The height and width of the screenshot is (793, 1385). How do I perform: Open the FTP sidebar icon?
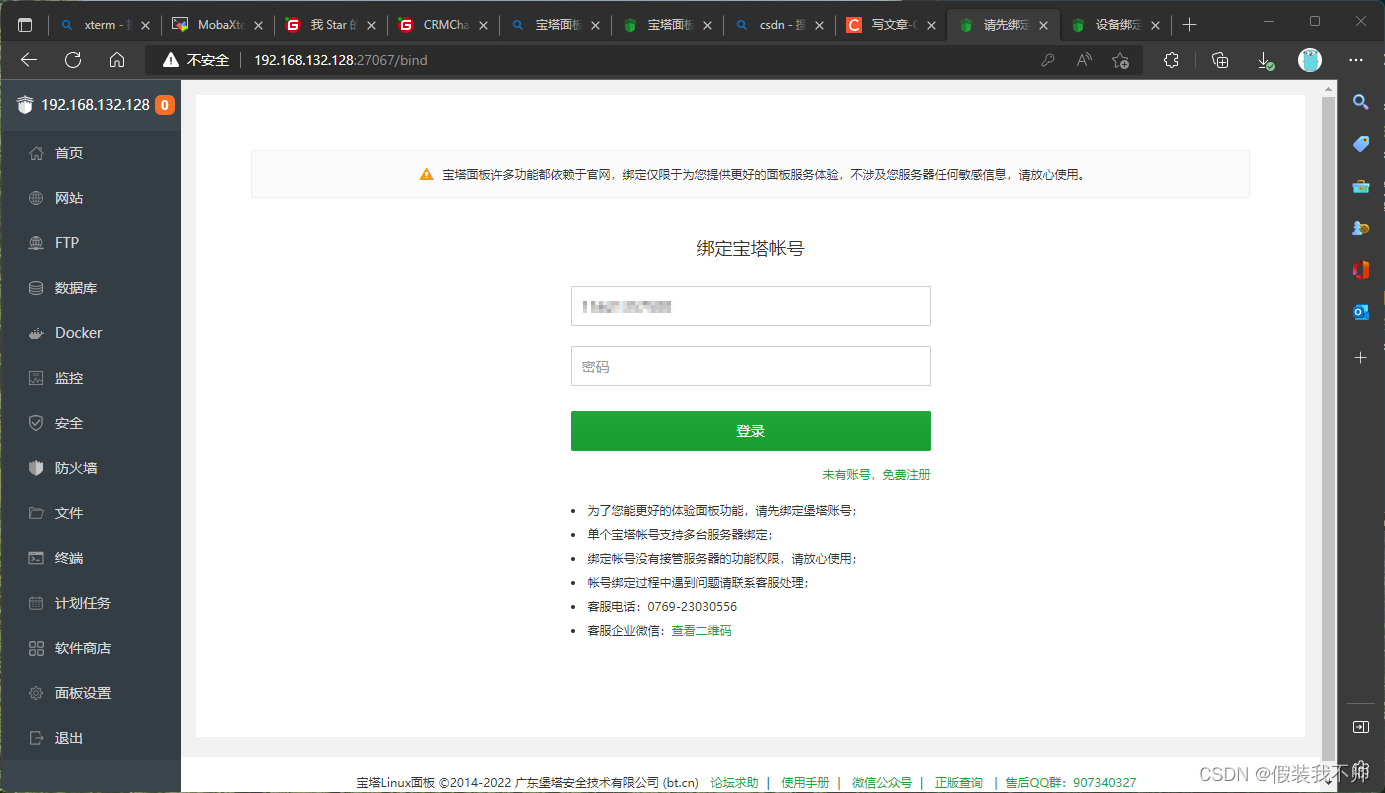(x=36, y=243)
